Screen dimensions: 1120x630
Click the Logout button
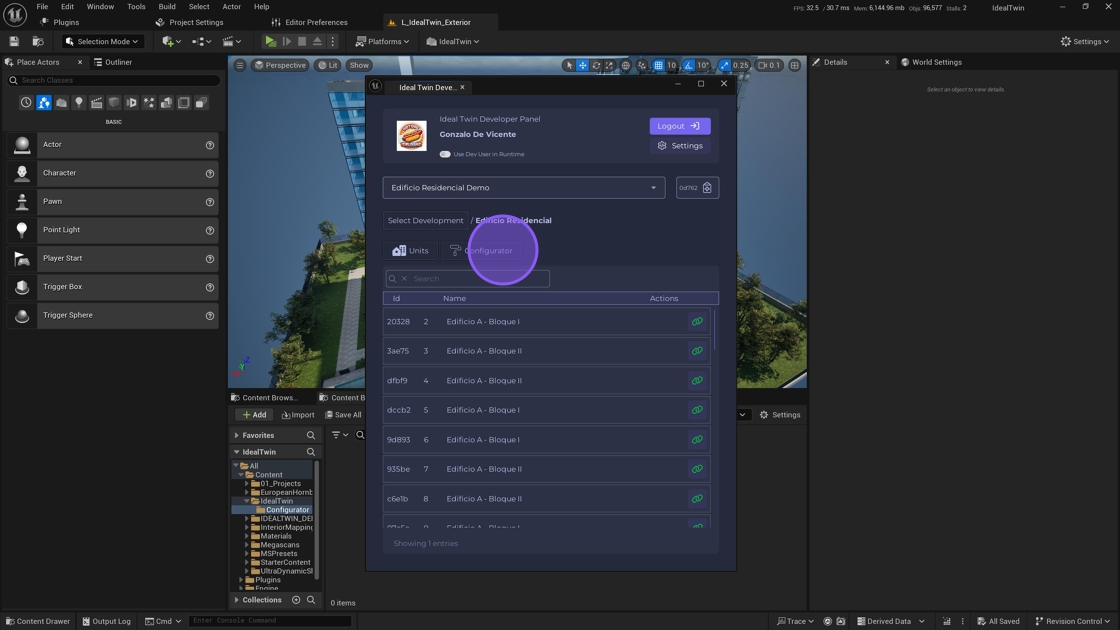pyautogui.click(x=680, y=126)
